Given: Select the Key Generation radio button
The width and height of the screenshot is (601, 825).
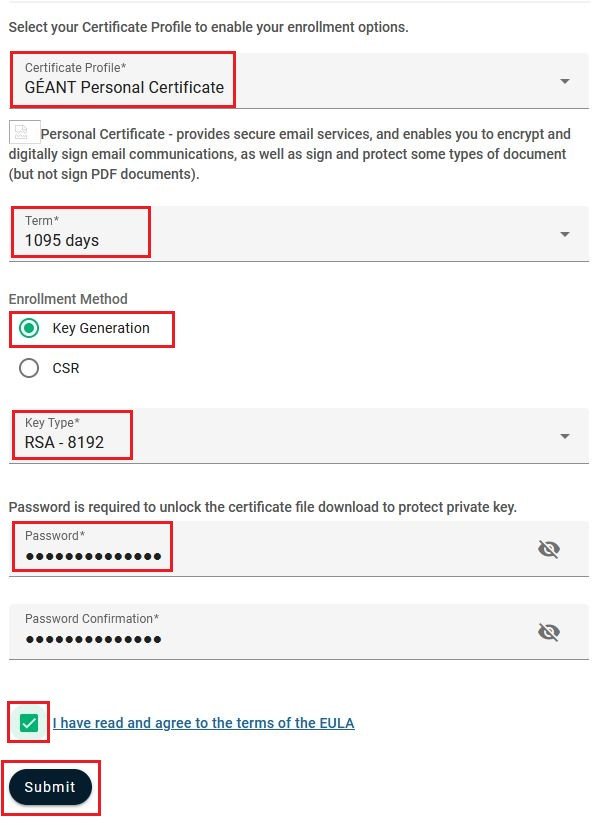Looking at the screenshot, I should pos(30,328).
